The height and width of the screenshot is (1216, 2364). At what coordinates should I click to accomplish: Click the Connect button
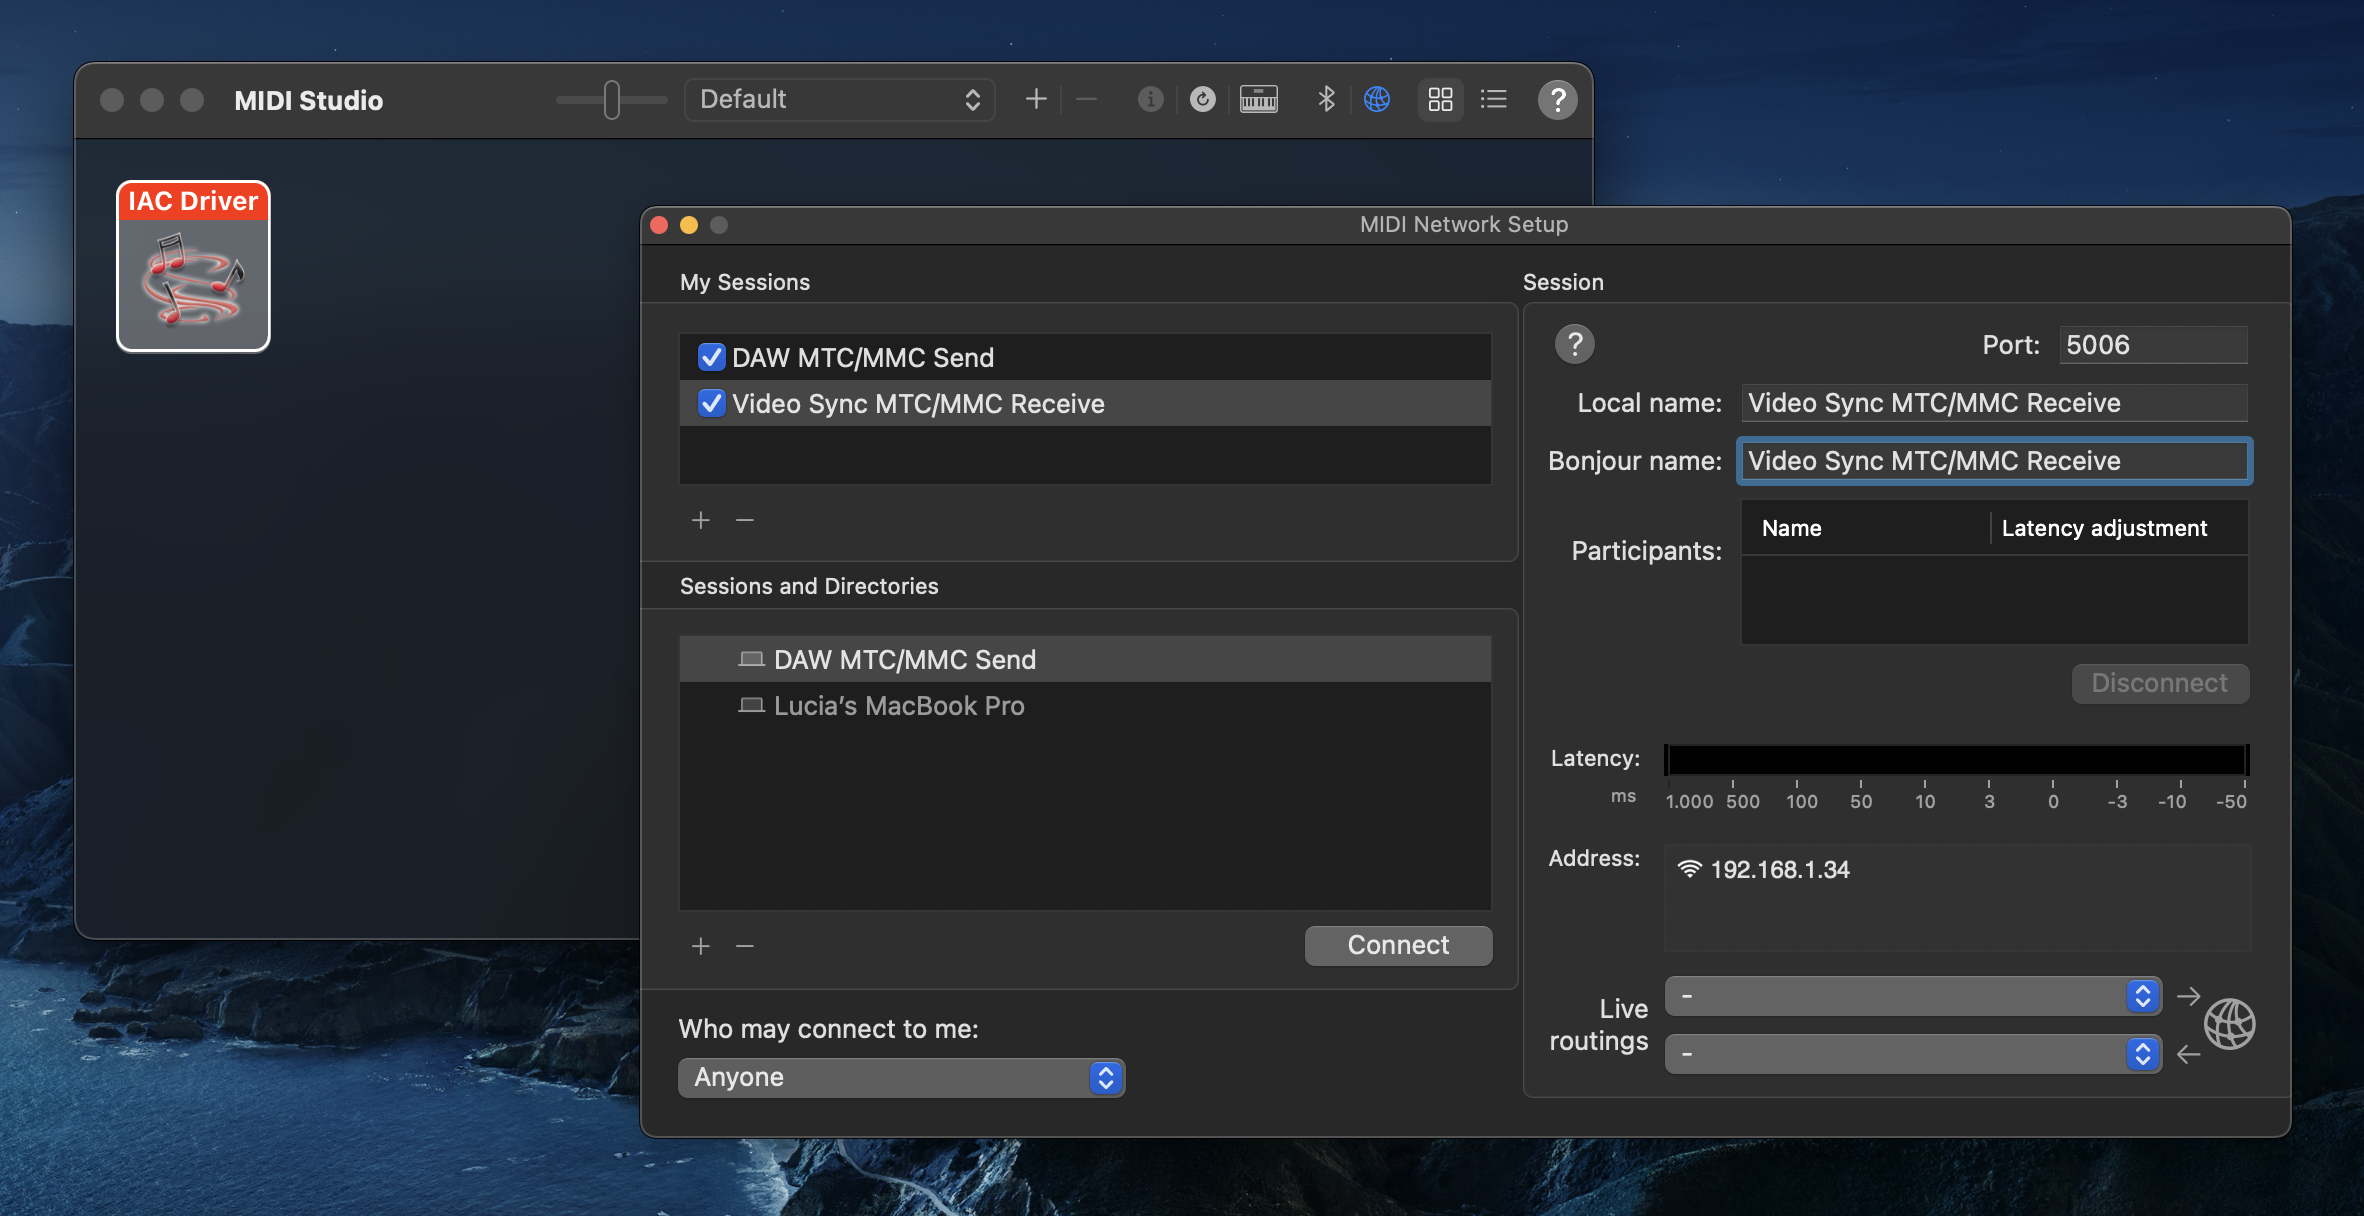(1397, 945)
